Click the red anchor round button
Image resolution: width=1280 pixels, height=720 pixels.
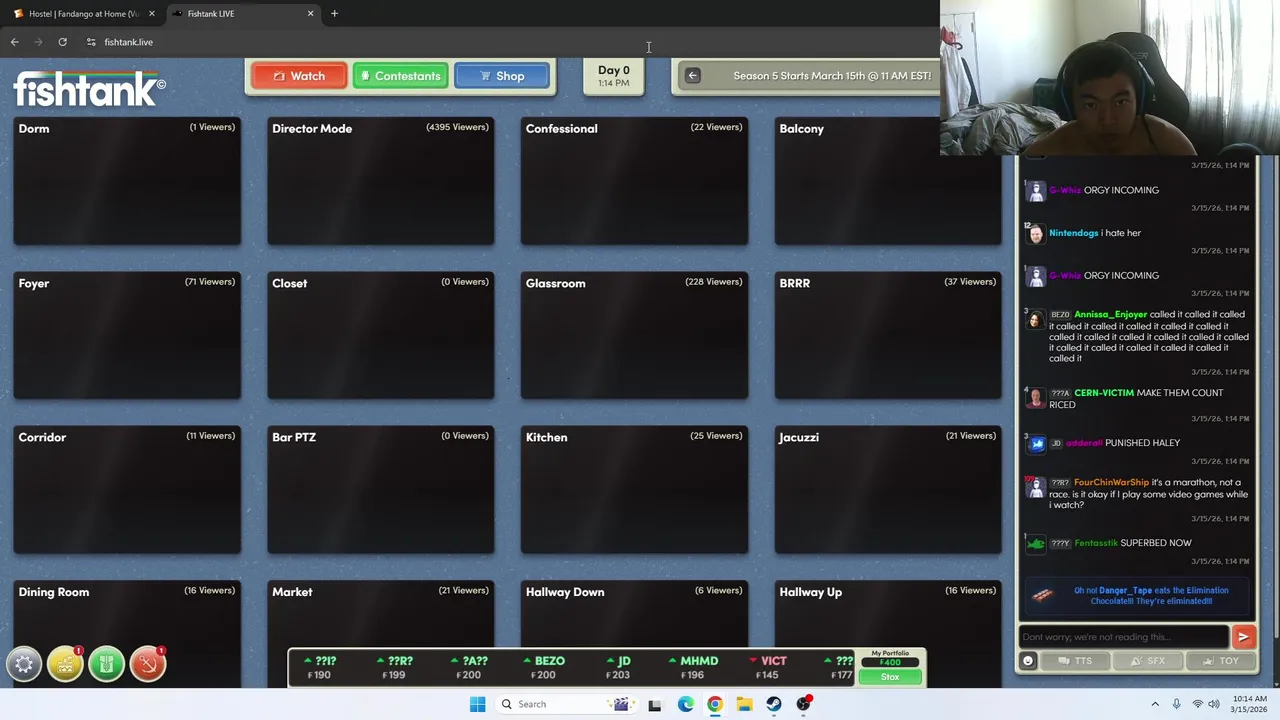[147, 664]
